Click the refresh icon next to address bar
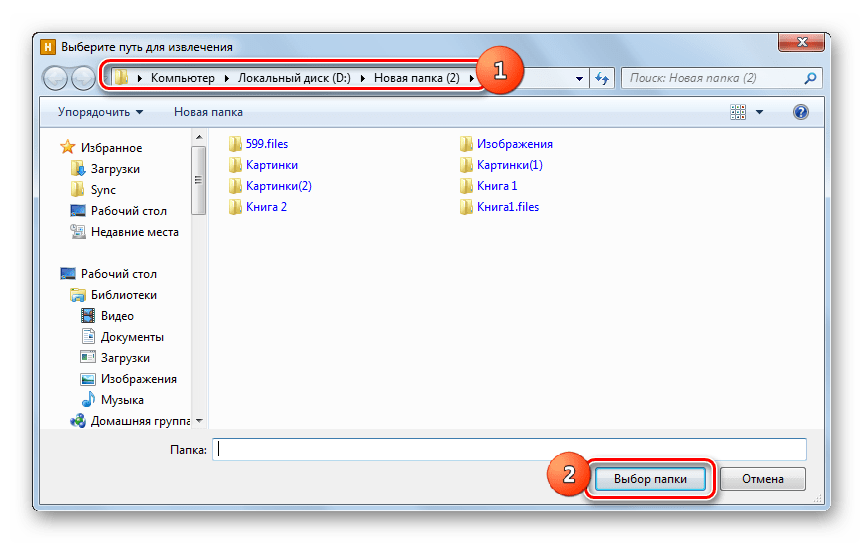The image size is (864, 544). coord(602,78)
